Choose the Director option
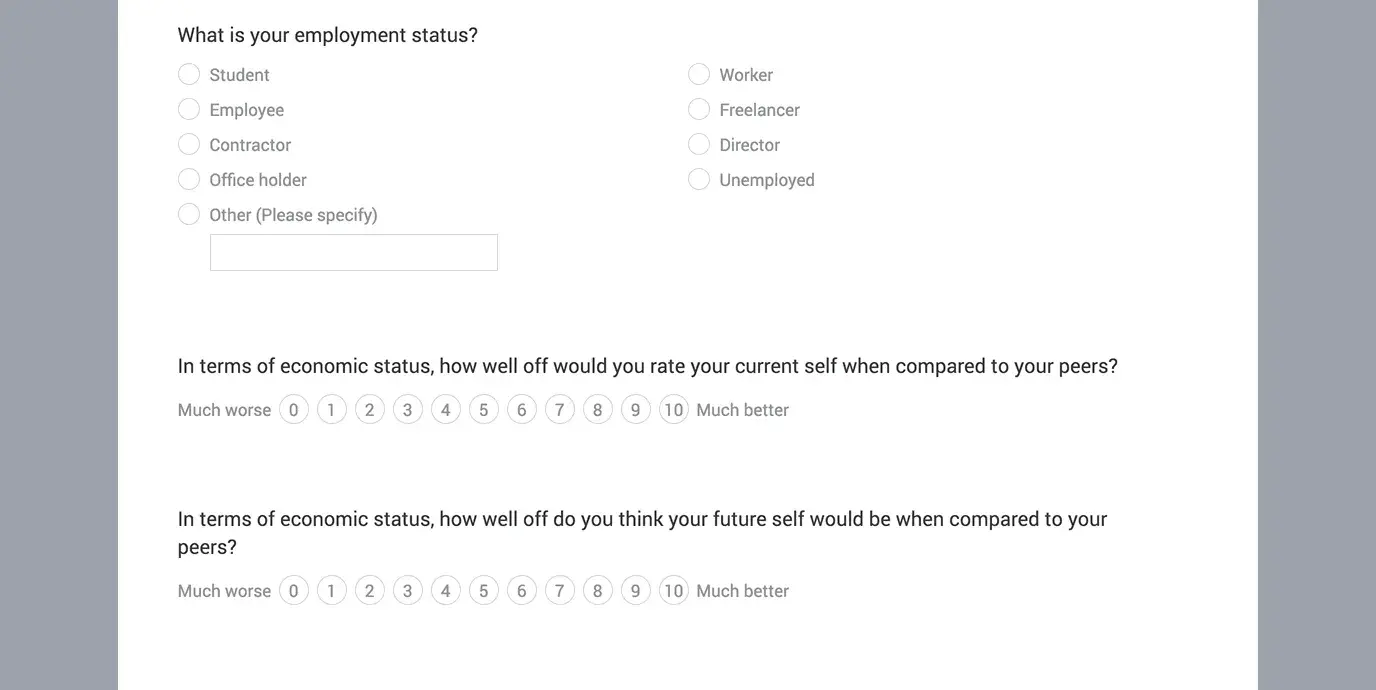1376x690 pixels. tap(699, 144)
